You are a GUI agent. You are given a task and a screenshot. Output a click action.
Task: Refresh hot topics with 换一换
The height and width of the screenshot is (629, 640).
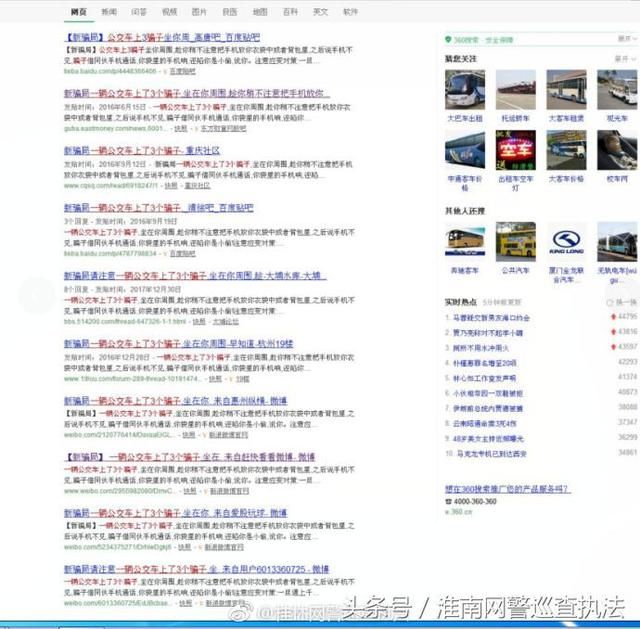(622, 302)
